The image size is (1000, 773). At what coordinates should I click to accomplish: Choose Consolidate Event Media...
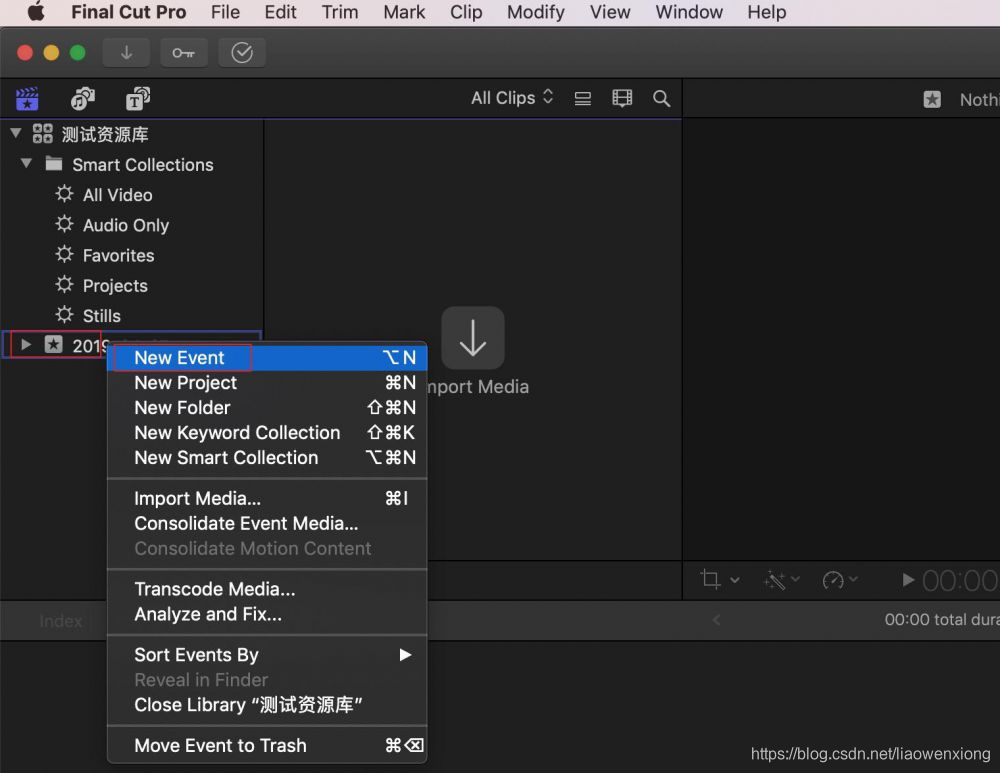tap(267, 523)
